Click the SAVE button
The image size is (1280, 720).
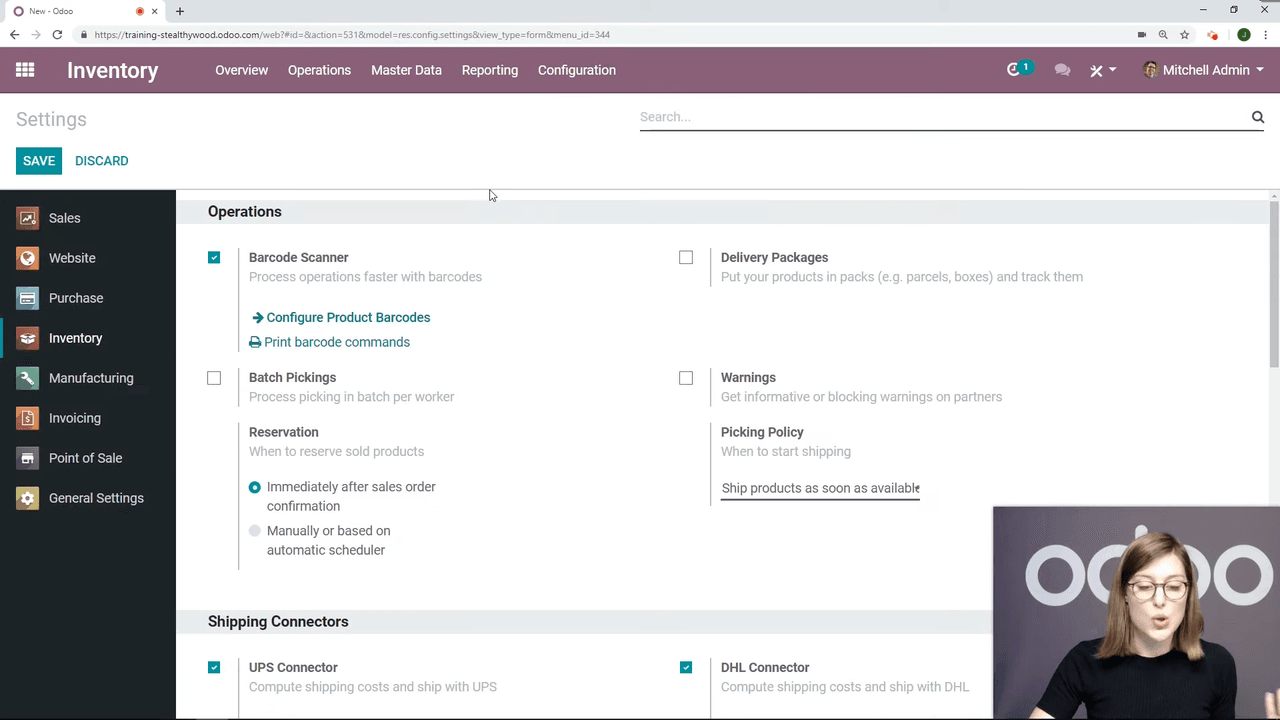[x=39, y=161]
